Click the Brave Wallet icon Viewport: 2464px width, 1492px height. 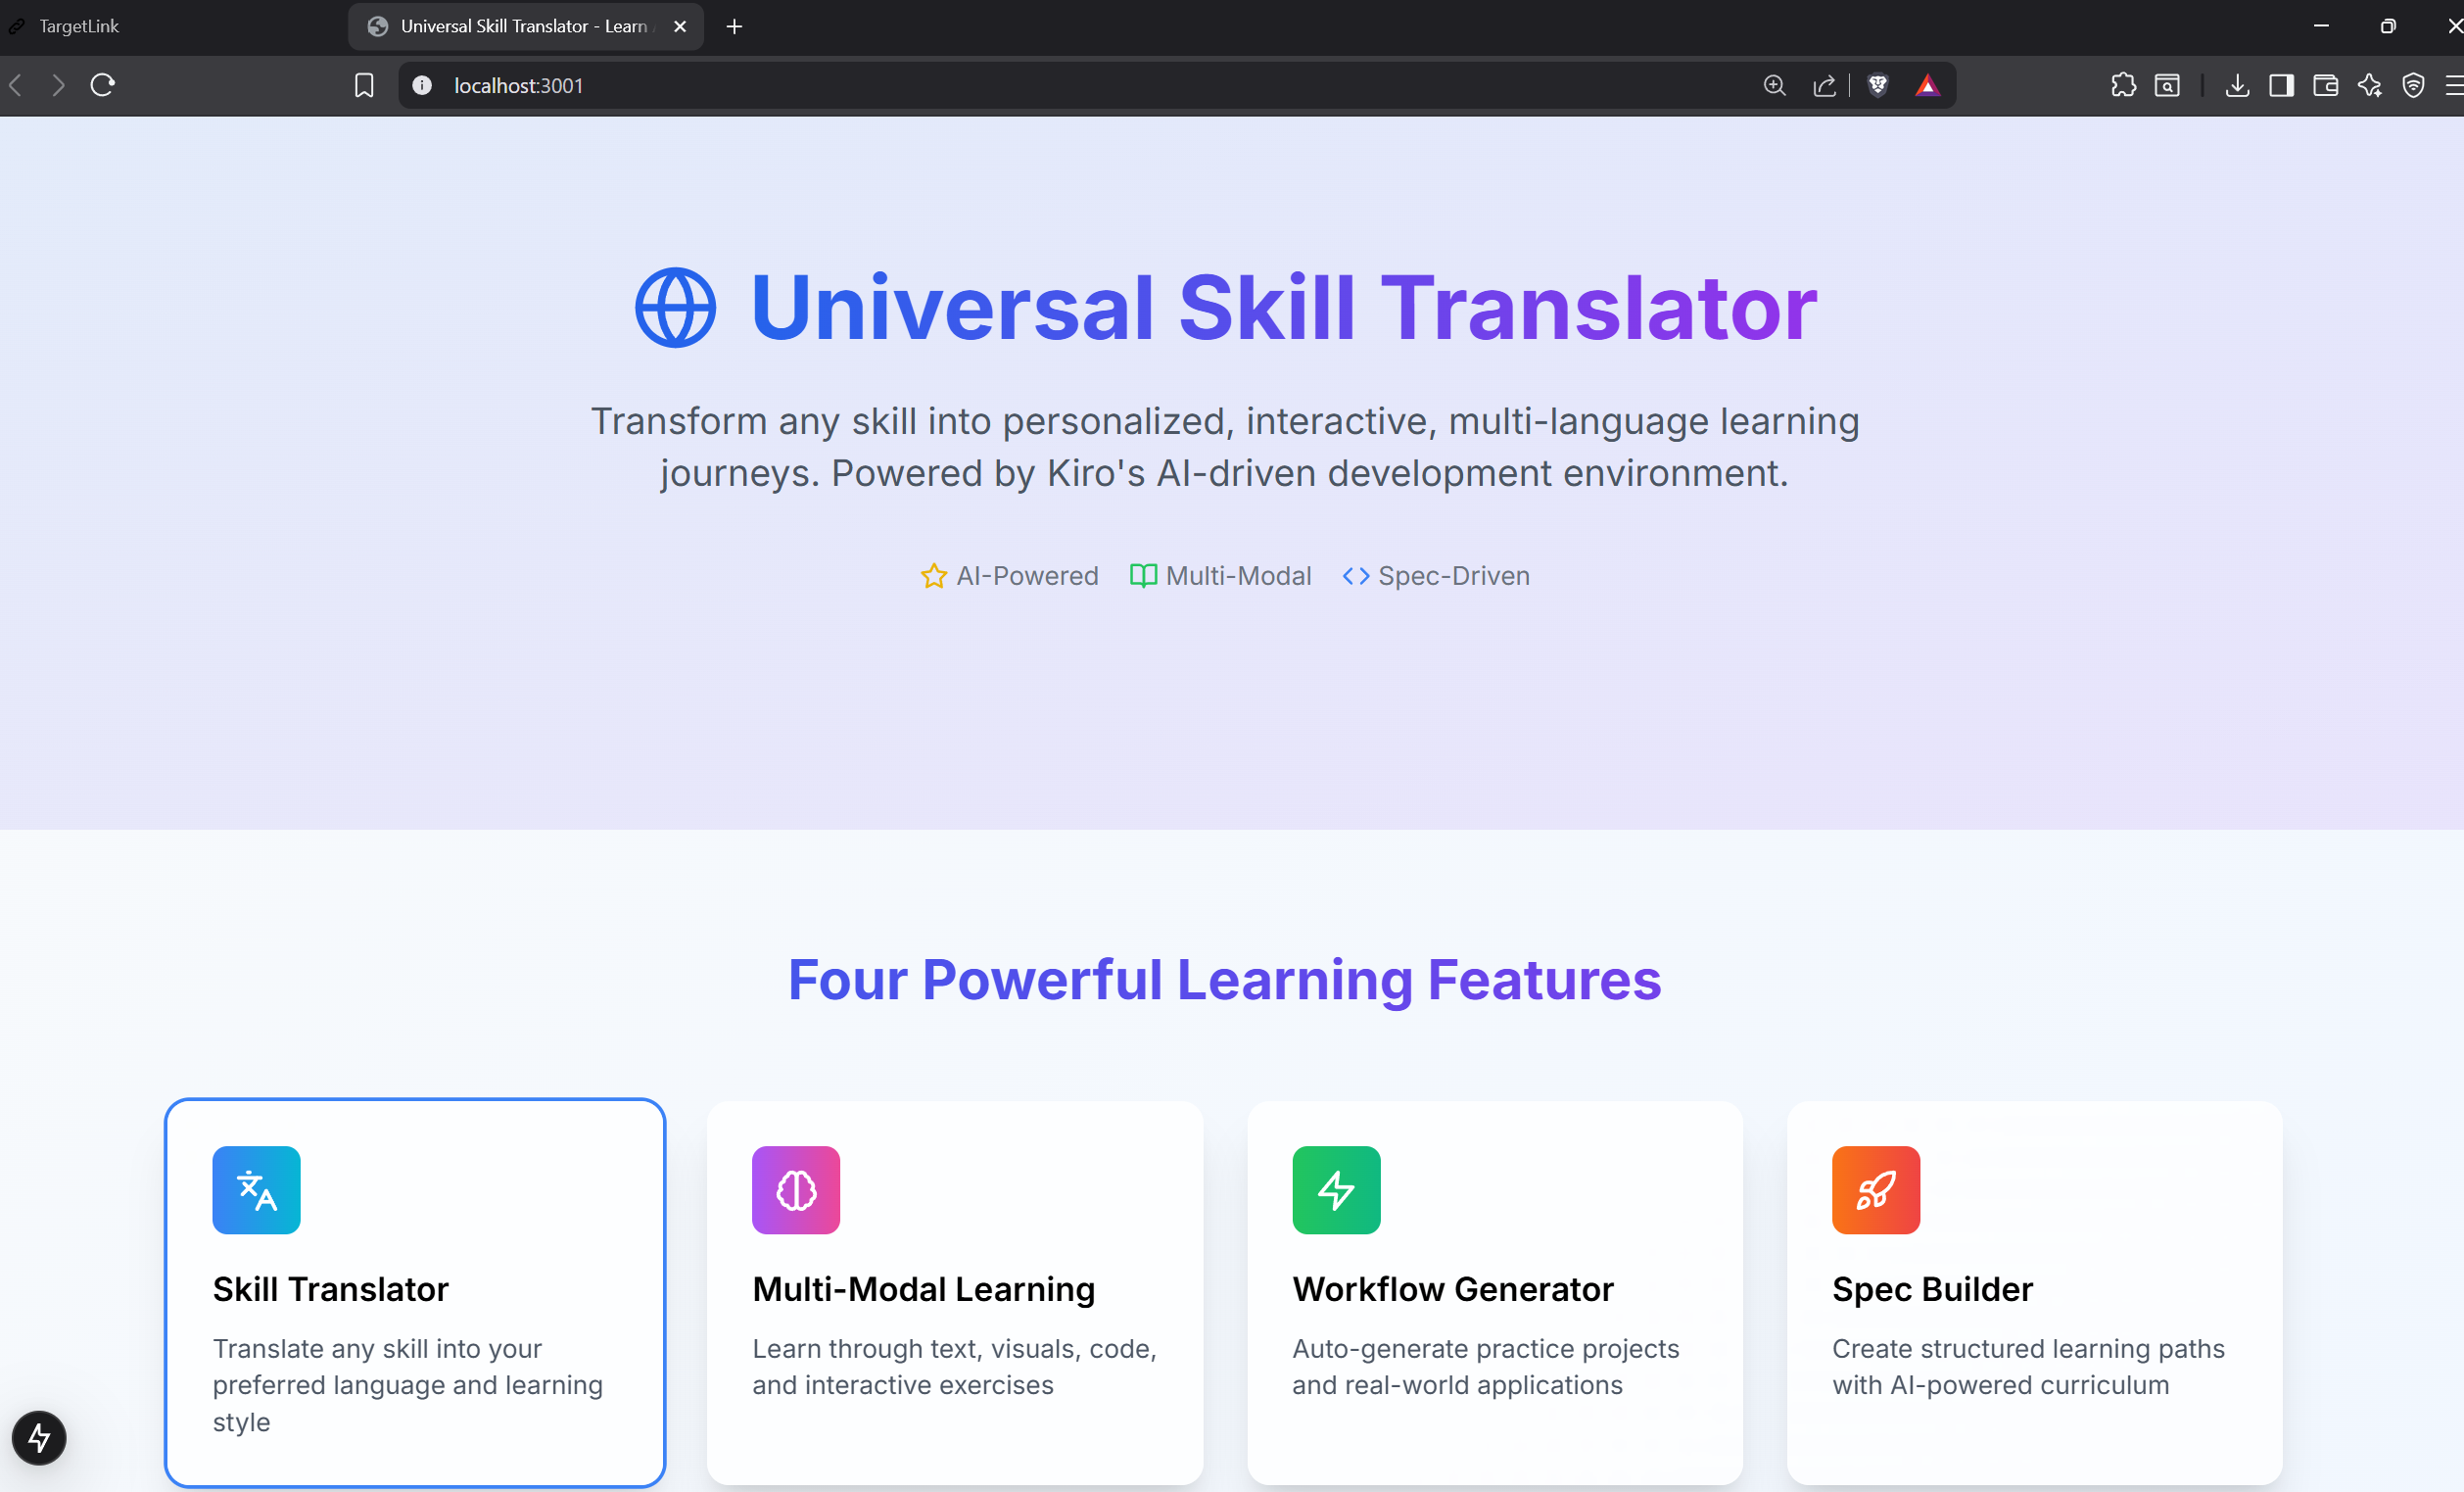[2326, 86]
